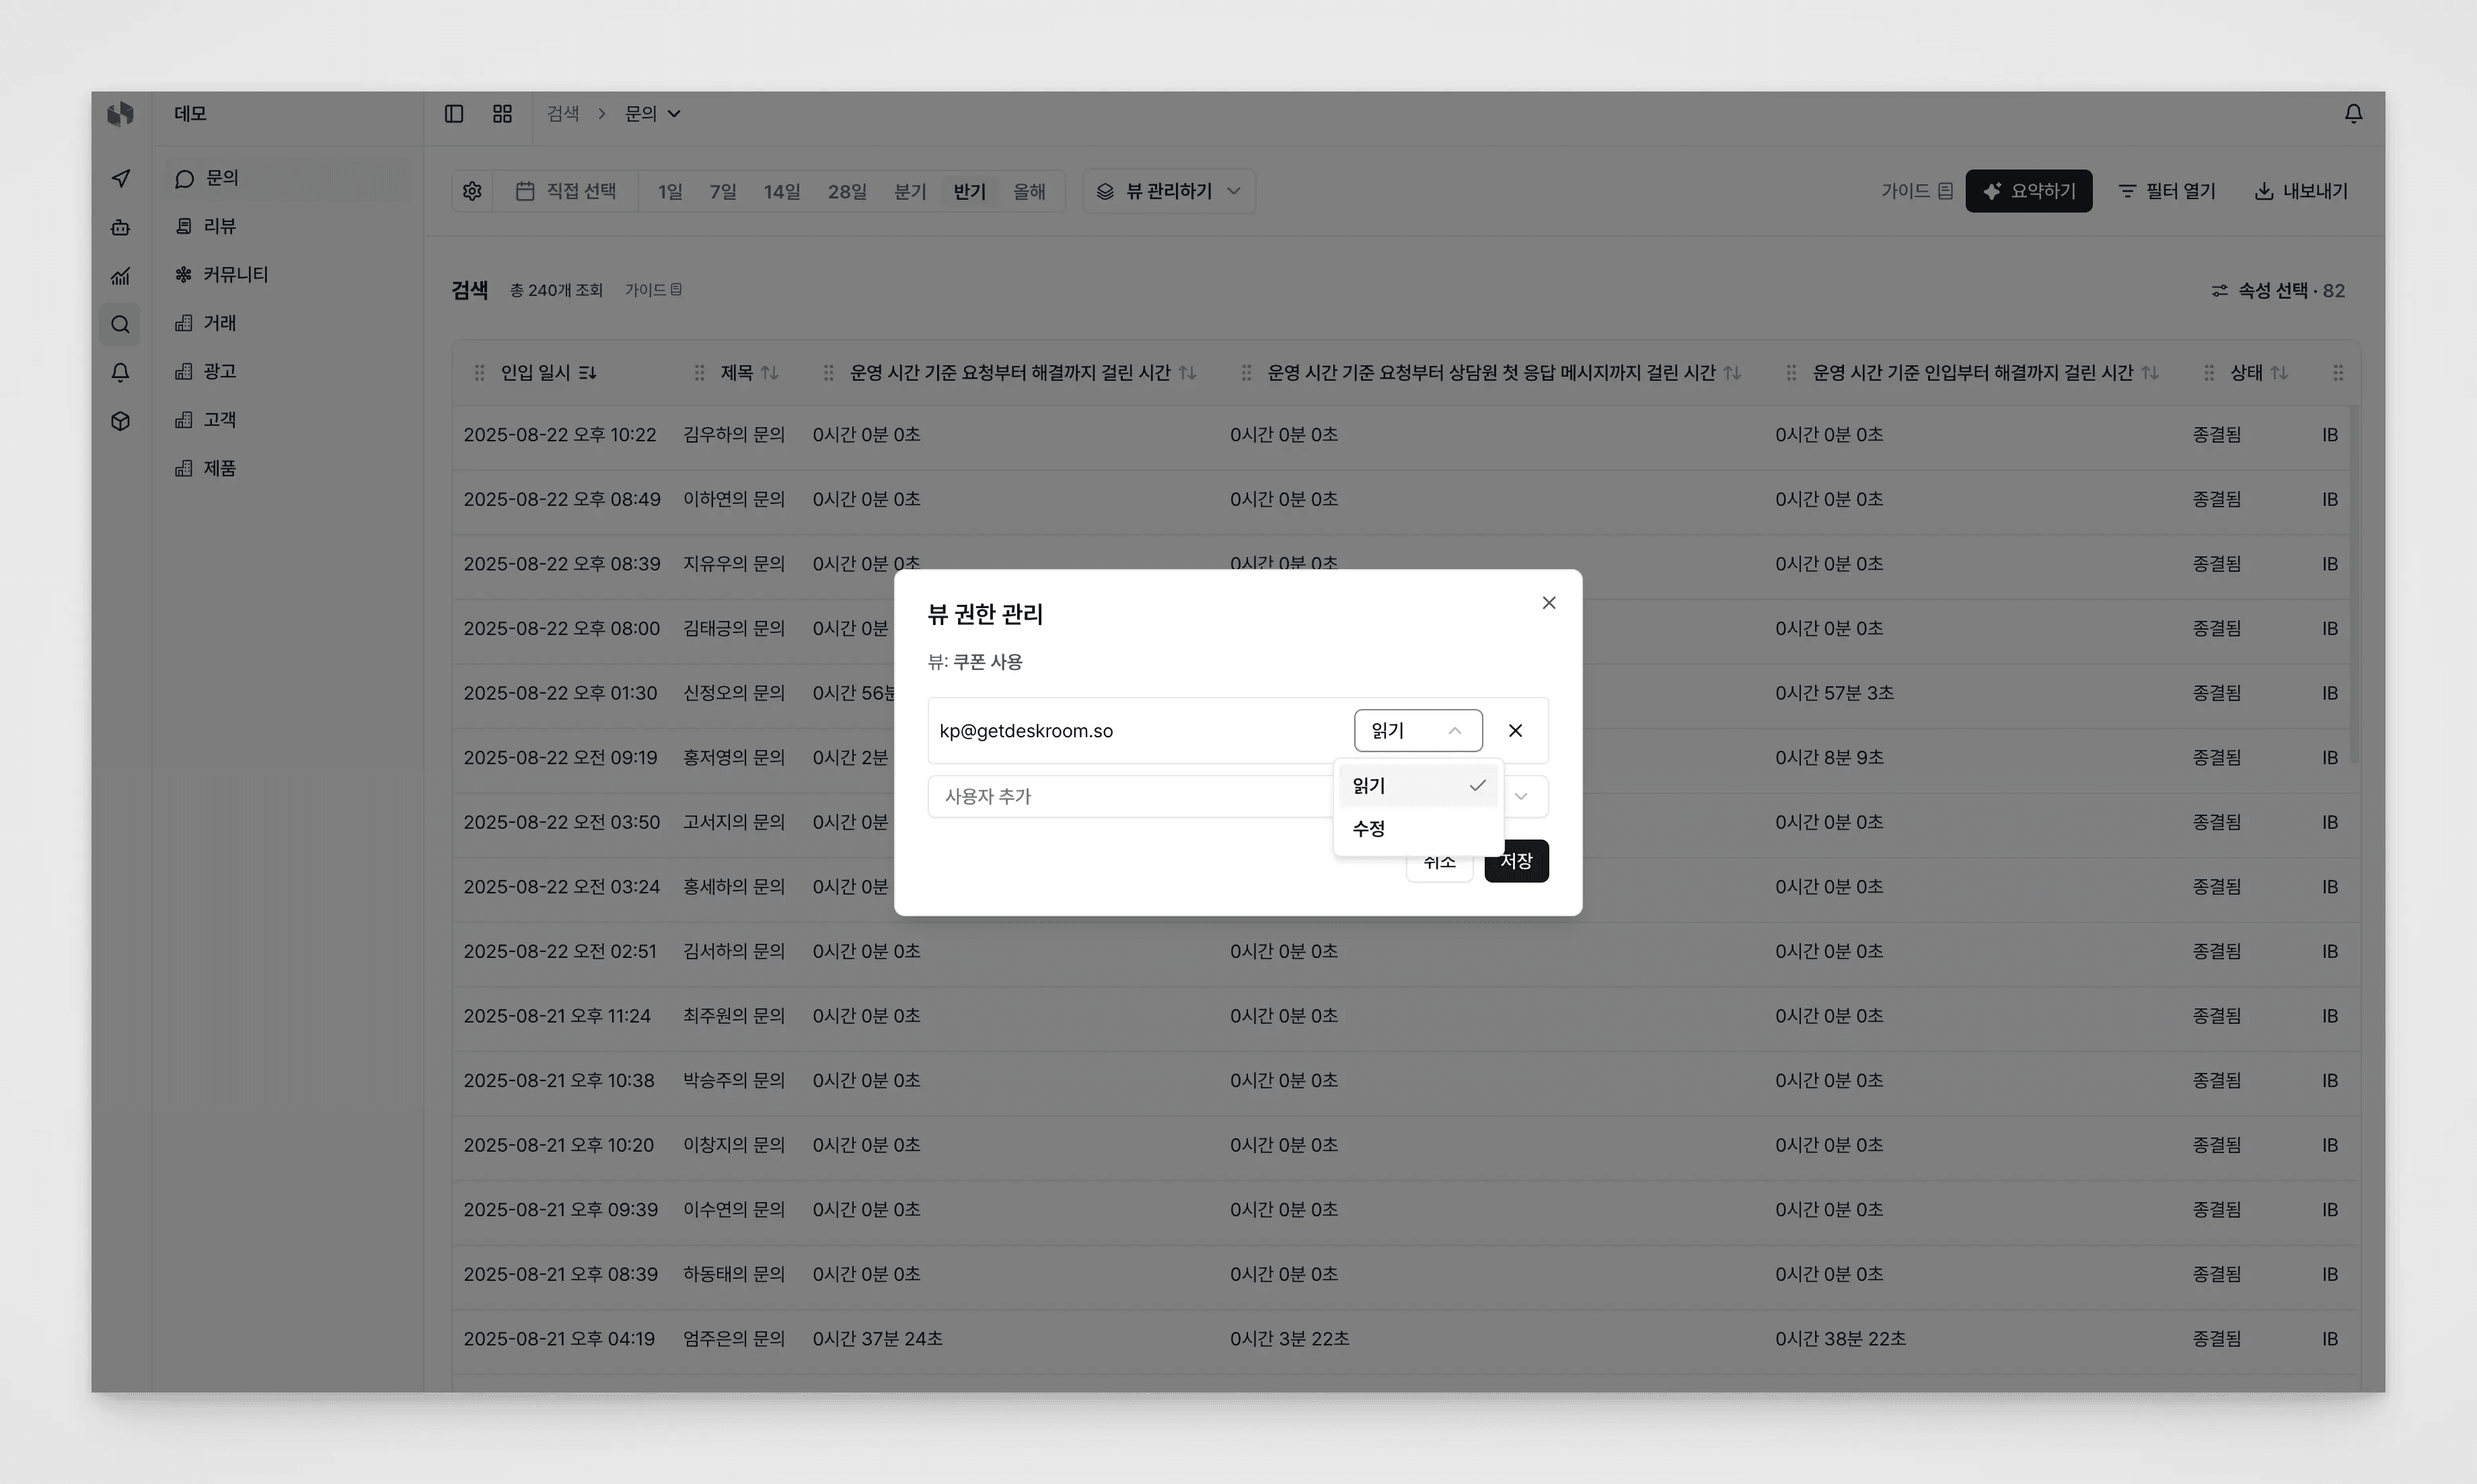Expand the 문의 breadcrumb dropdown
The width and height of the screenshot is (2477, 1484).
point(651,113)
